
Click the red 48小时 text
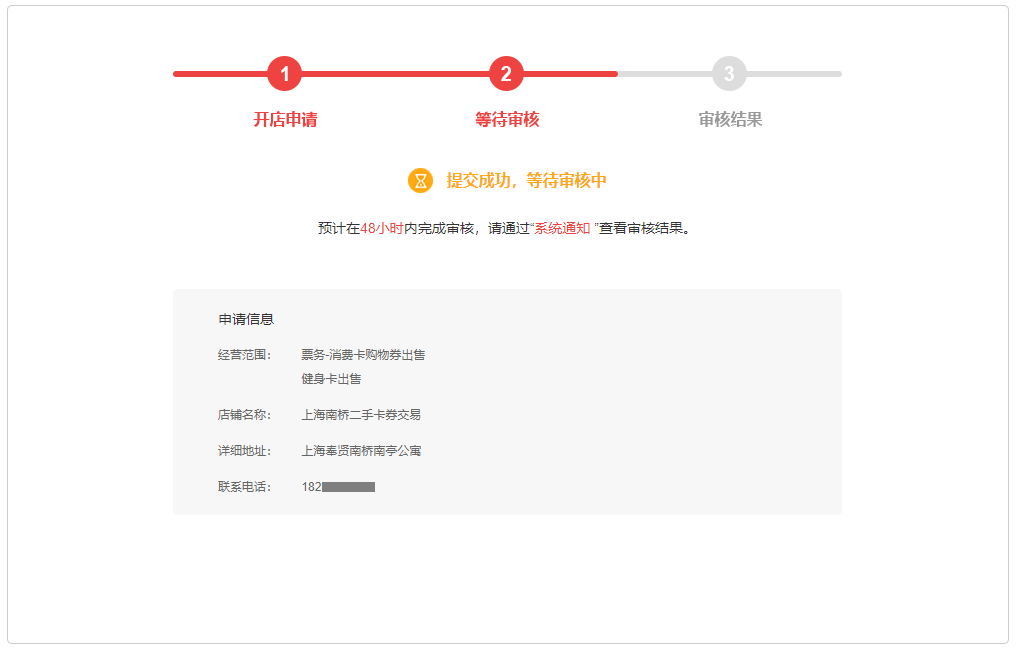[382, 228]
